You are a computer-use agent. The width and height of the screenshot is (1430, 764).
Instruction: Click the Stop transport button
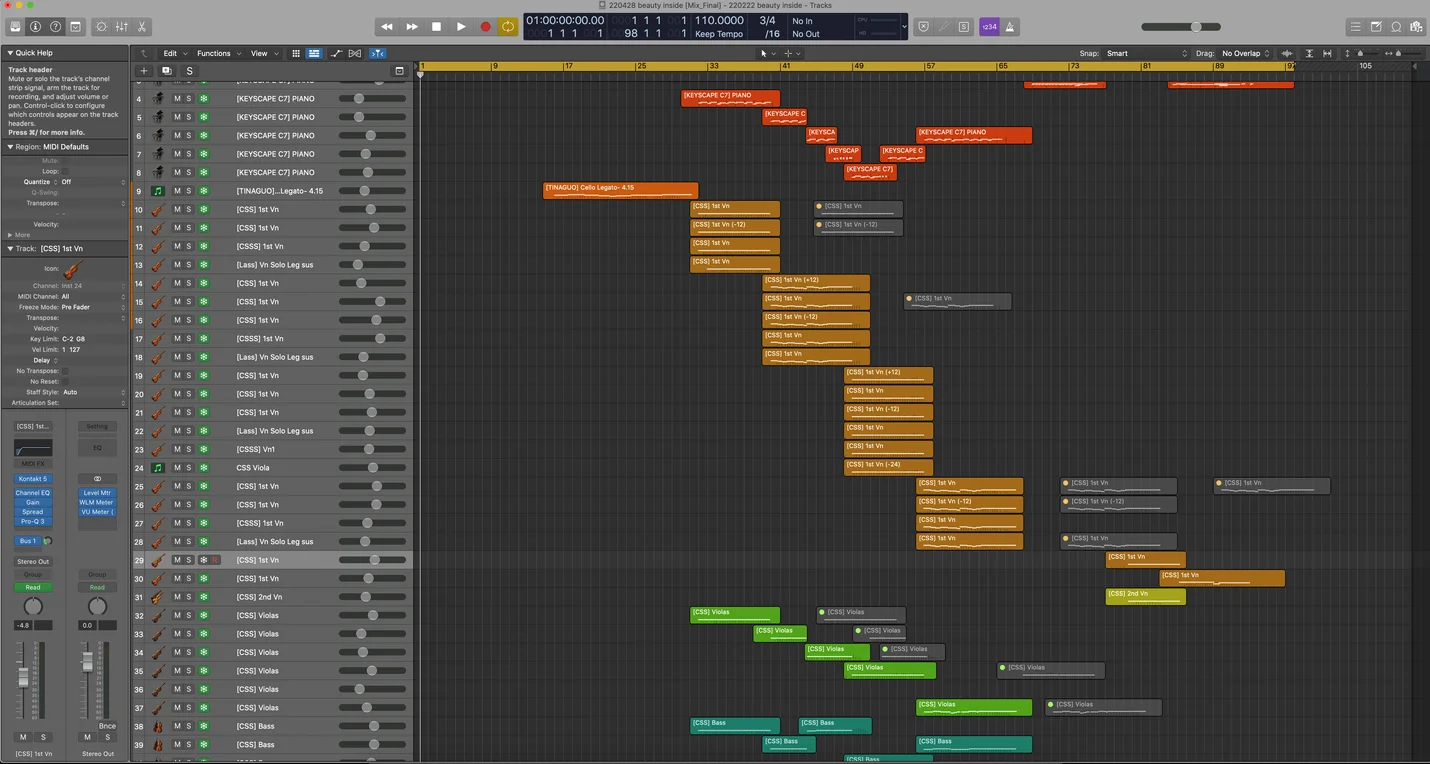click(436, 27)
